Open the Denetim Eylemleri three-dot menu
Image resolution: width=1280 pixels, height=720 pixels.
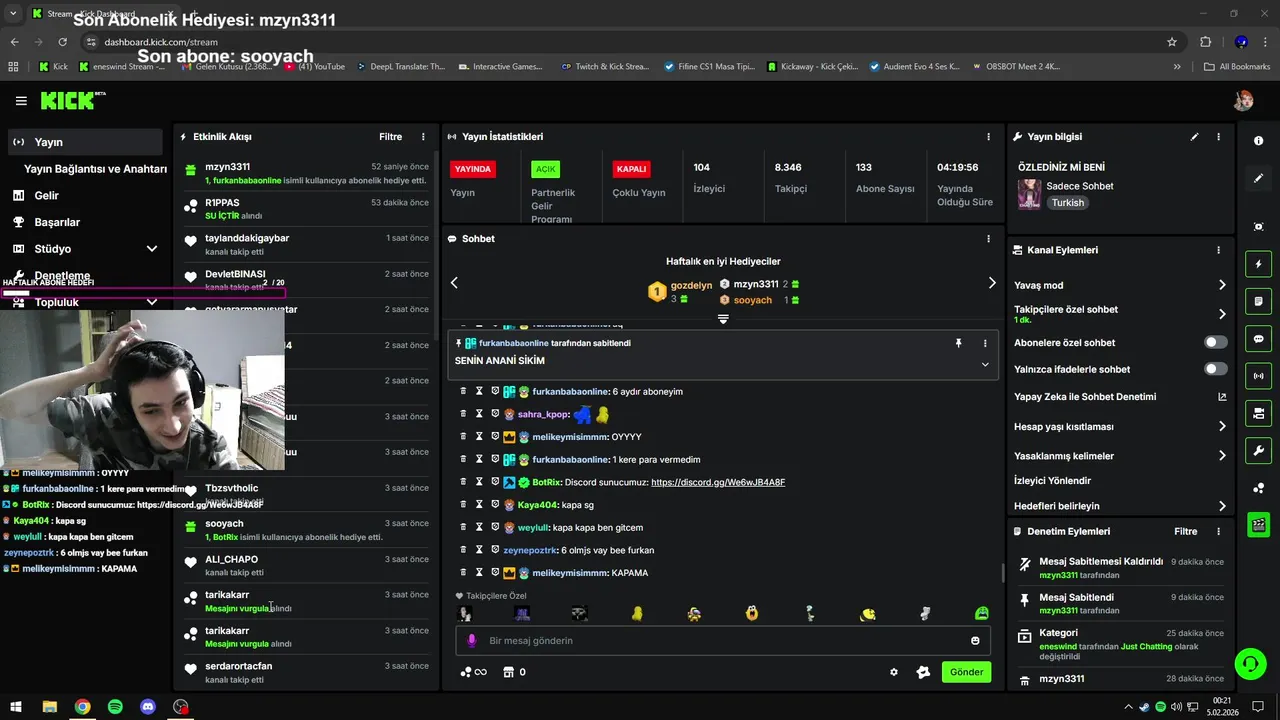click(1218, 532)
